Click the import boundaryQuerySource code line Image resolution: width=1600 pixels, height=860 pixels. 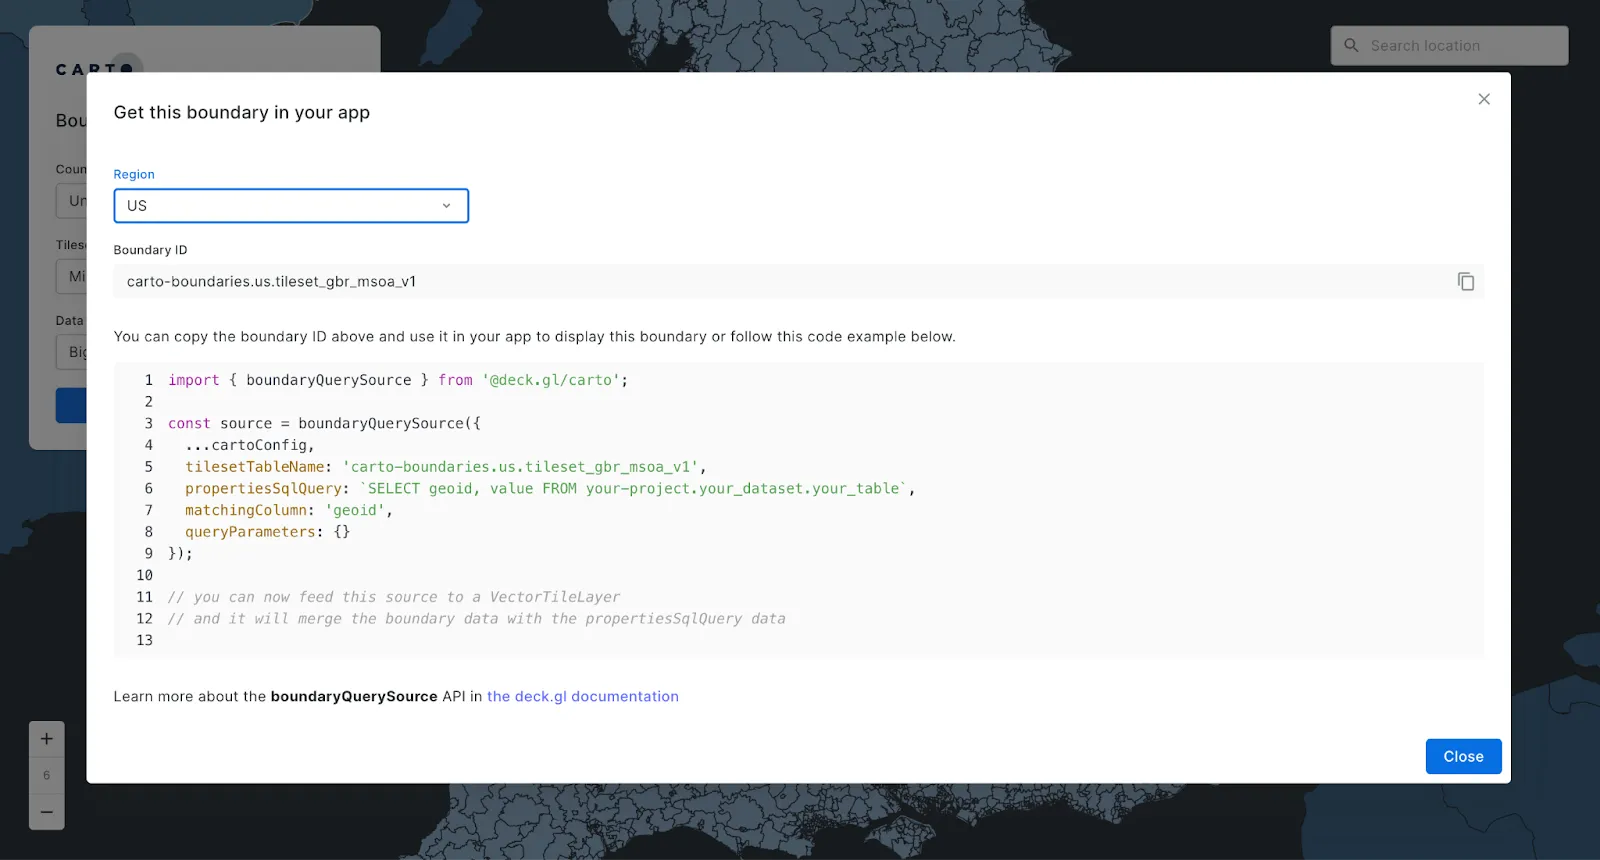pyautogui.click(x=398, y=380)
